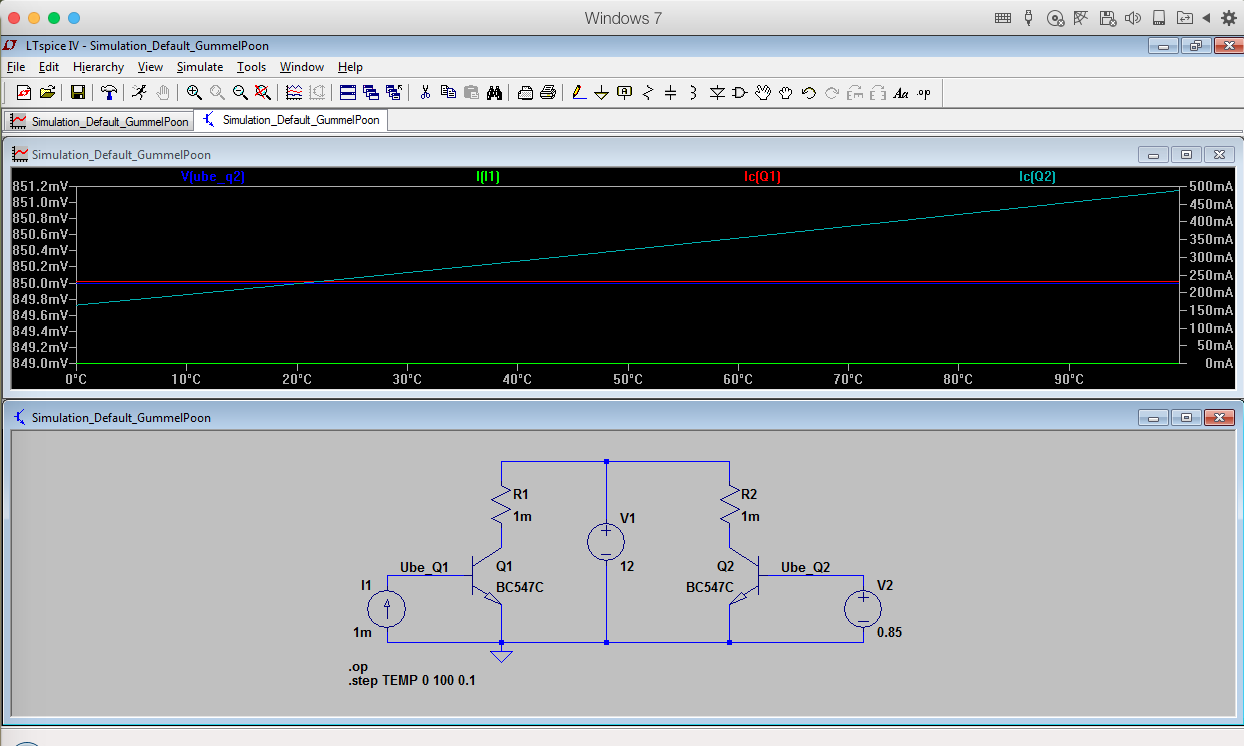Click the V2 voltage source symbol
Image resolution: width=1244 pixels, height=746 pixels.
862,608
